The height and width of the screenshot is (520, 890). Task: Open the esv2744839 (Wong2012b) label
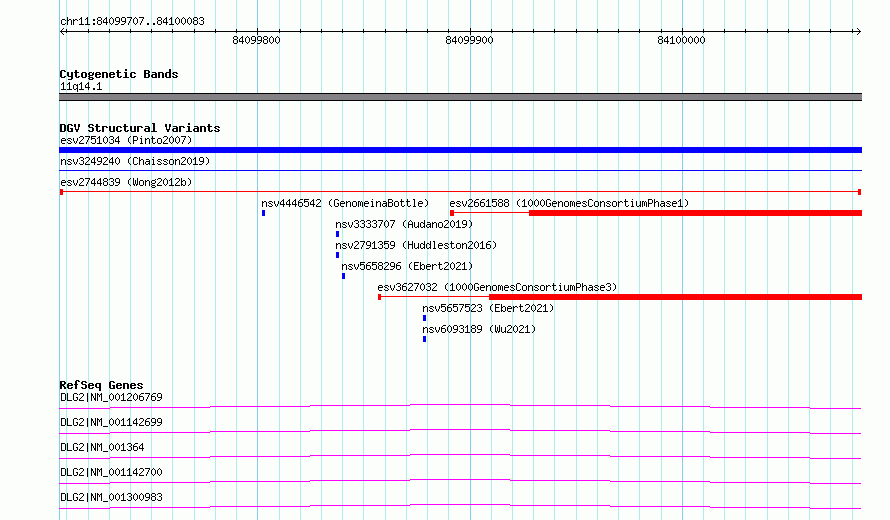pos(126,182)
